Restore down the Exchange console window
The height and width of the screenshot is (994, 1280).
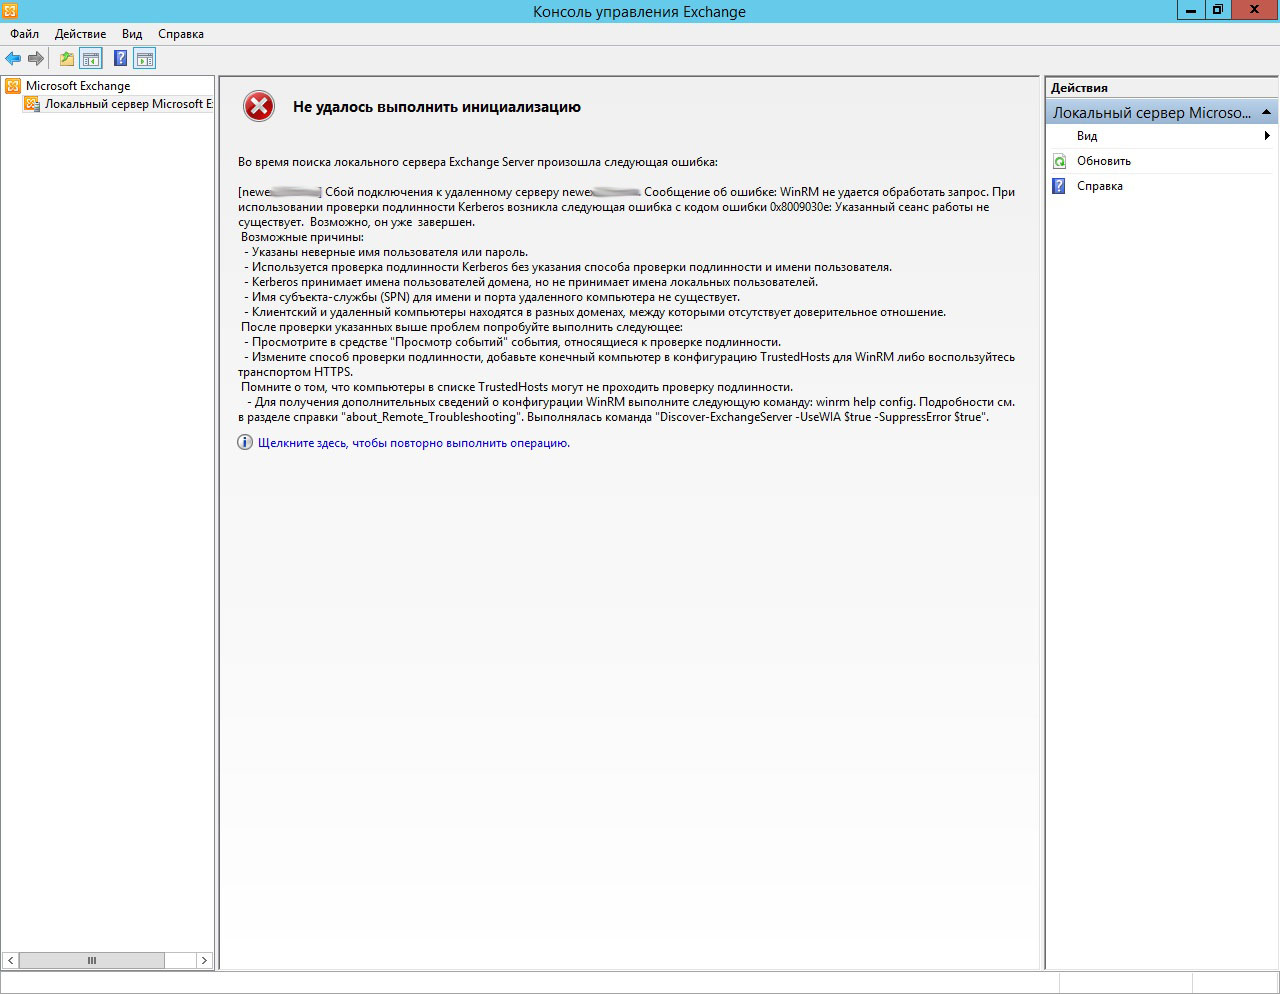pos(1218,10)
